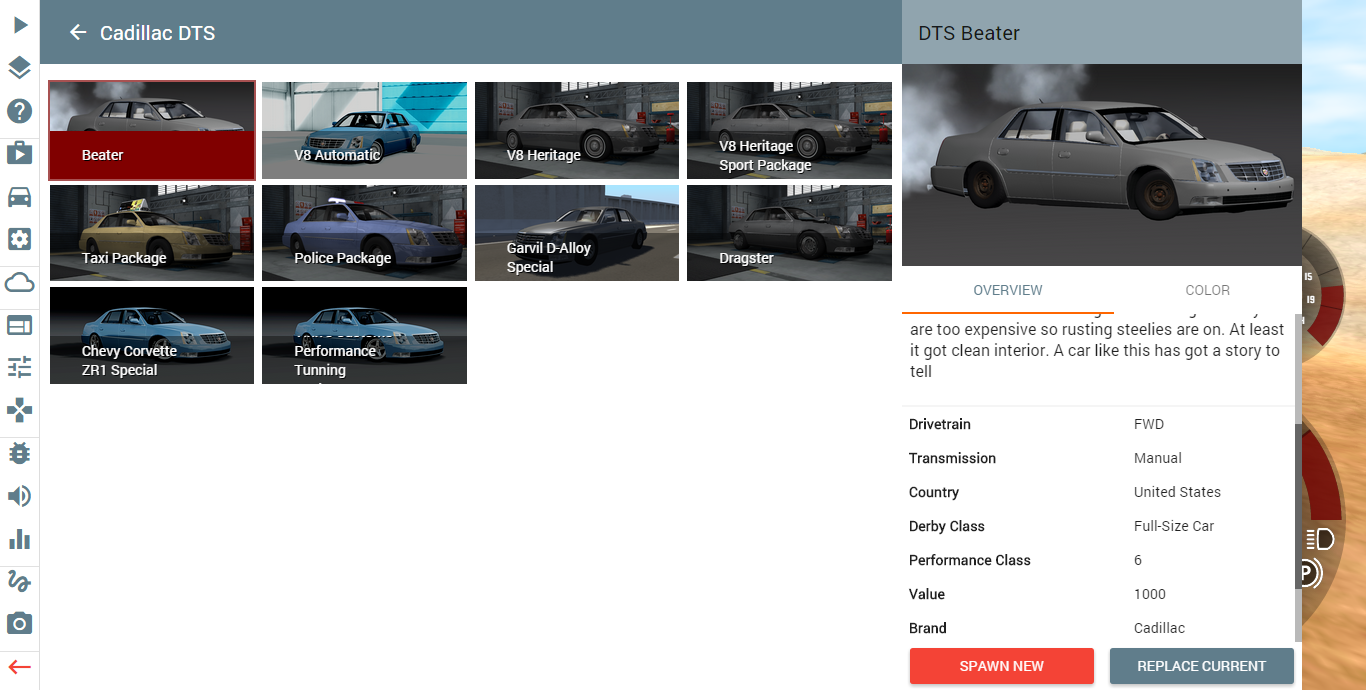The height and width of the screenshot is (690, 1366).
Task: Switch to the Color tab
Action: click(x=1207, y=290)
